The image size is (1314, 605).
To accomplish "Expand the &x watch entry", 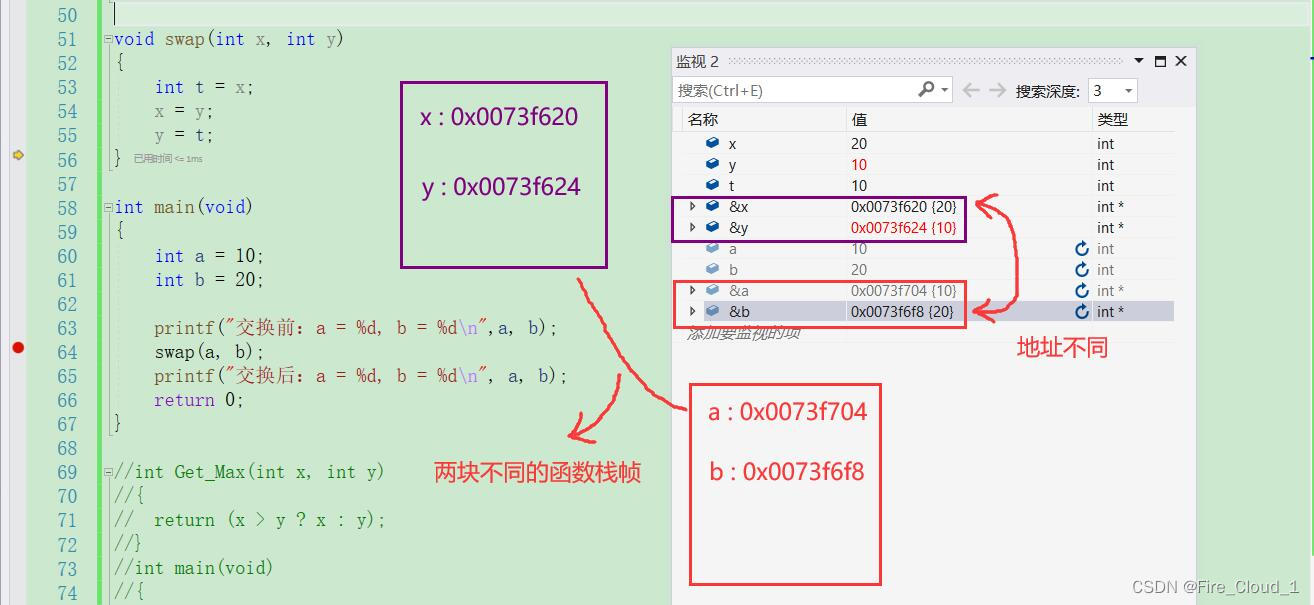I will (x=691, y=206).
